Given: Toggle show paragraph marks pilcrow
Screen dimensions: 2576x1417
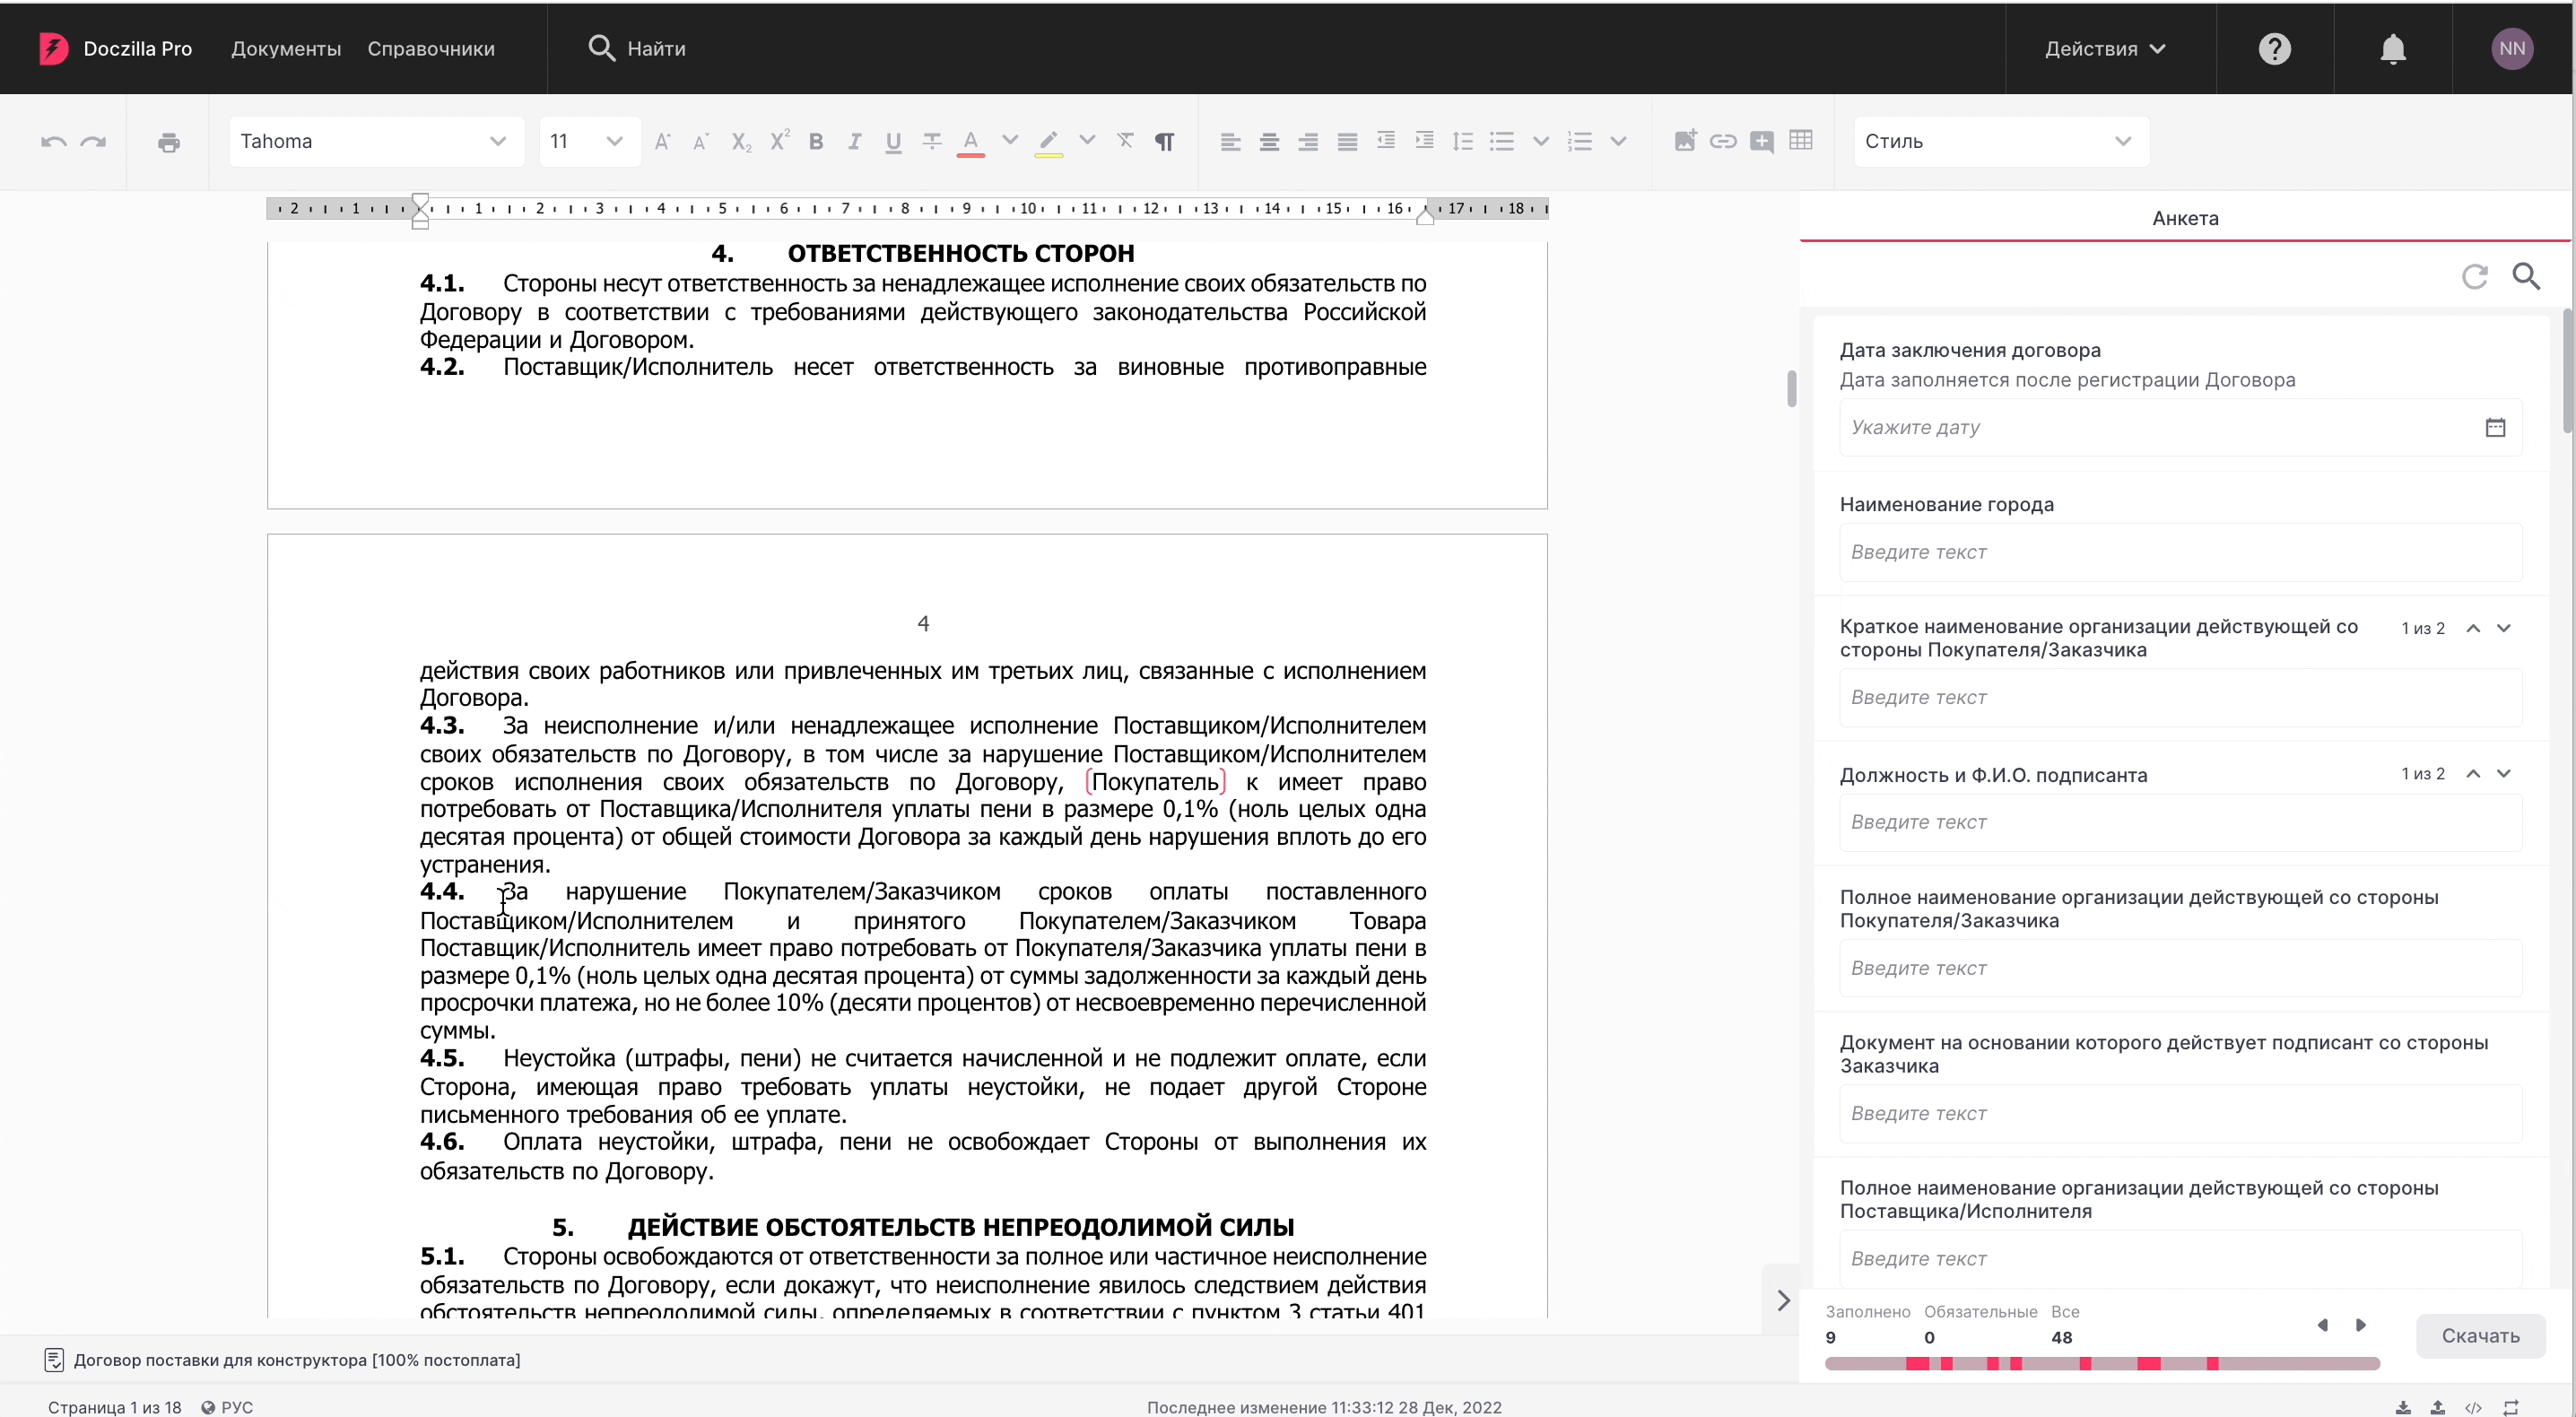Looking at the screenshot, I should [x=1164, y=142].
